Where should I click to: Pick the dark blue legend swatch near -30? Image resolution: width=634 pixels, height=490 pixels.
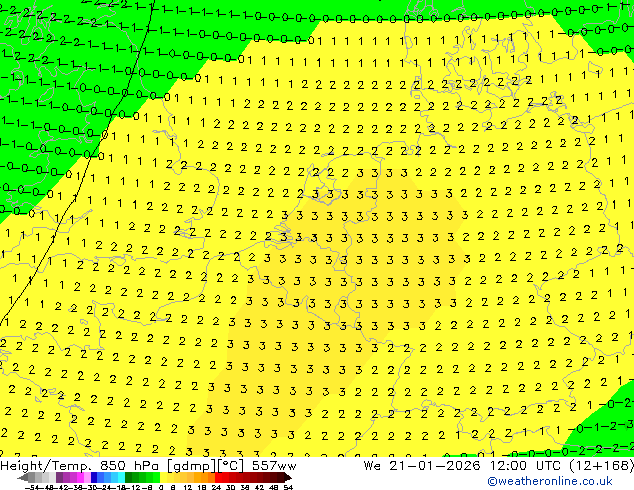click(94, 477)
